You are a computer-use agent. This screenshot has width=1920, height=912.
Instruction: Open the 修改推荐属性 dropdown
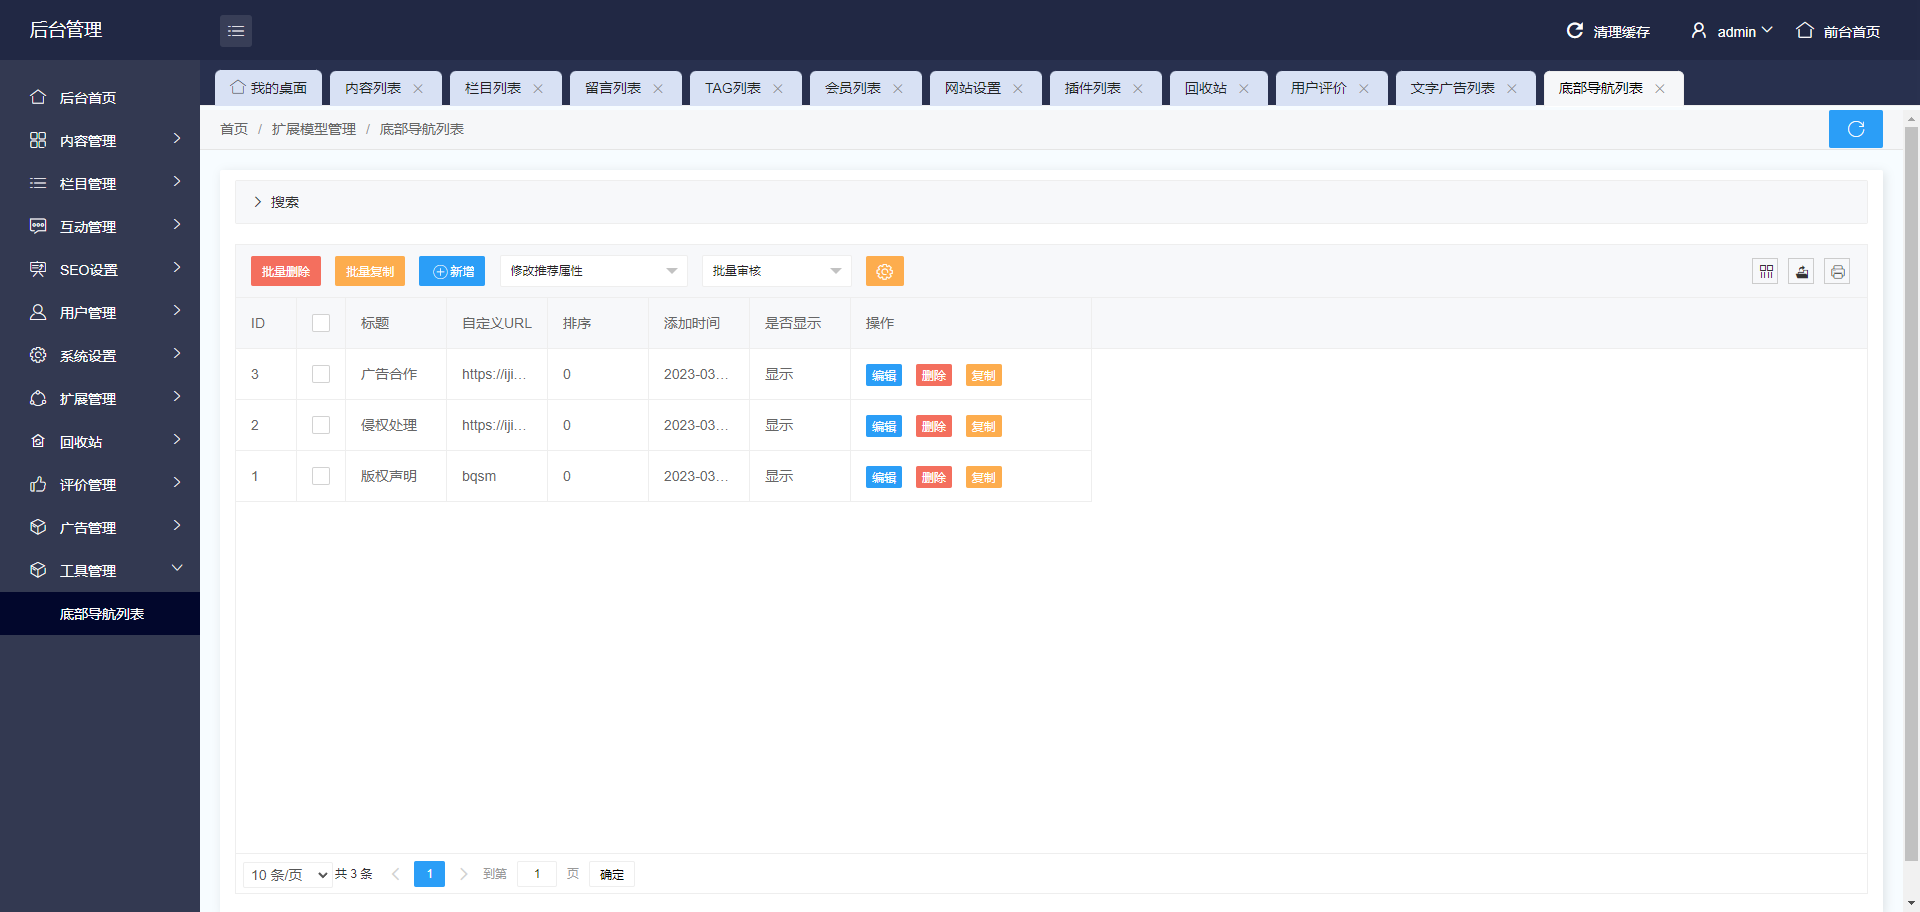594,271
